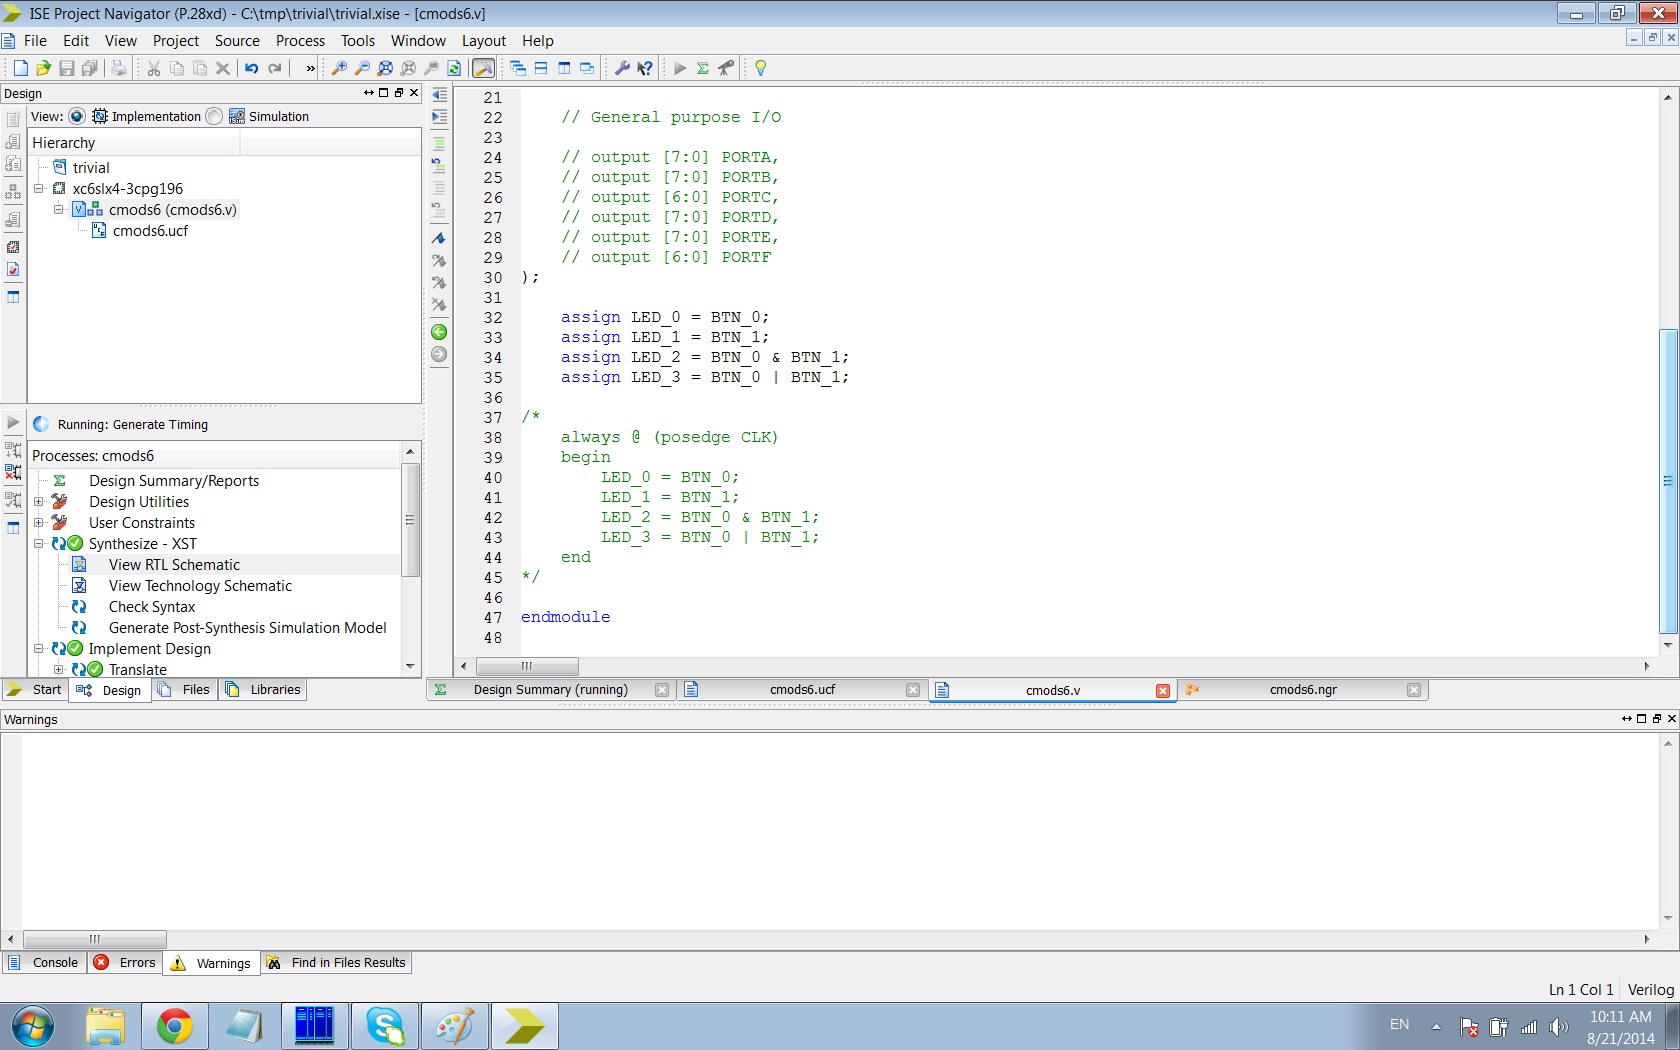Click the wrench icon in the toolbar
The image size is (1680, 1050).
tap(622, 68)
